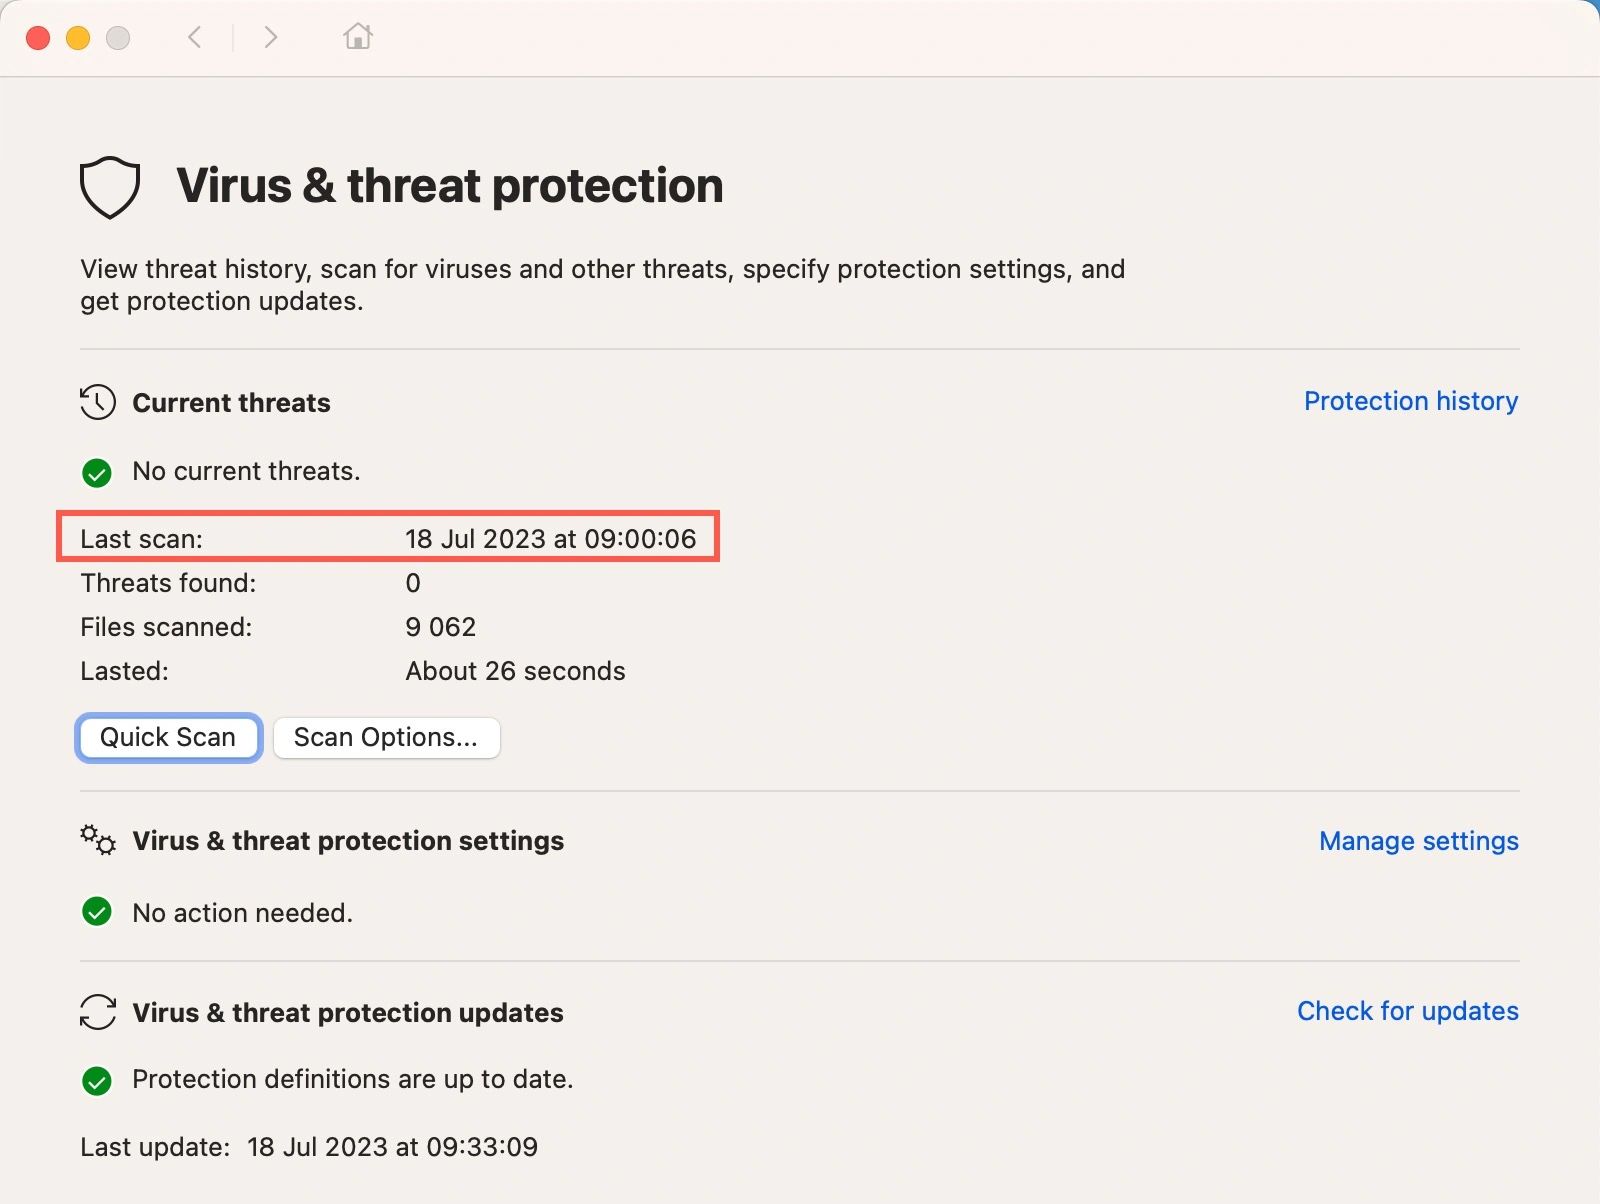This screenshot has width=1600, height=1204.
Task: Open Protection history link
Action: [x=1410, y=401]
